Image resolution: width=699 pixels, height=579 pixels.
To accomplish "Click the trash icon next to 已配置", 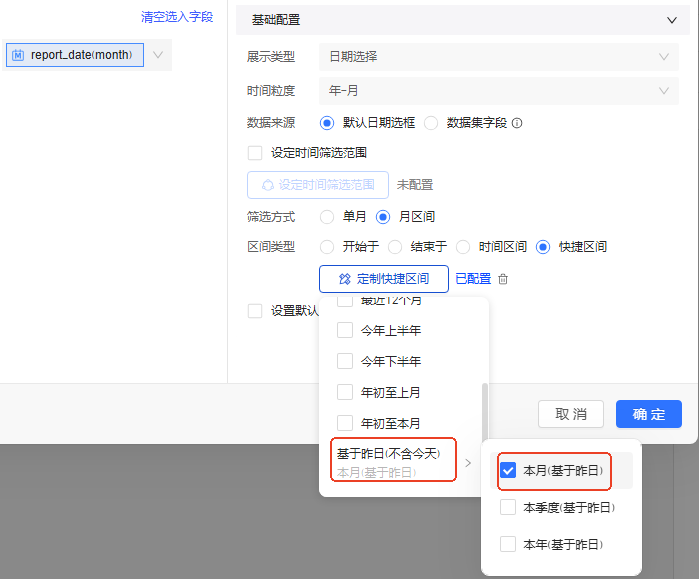I will point(503,279).
